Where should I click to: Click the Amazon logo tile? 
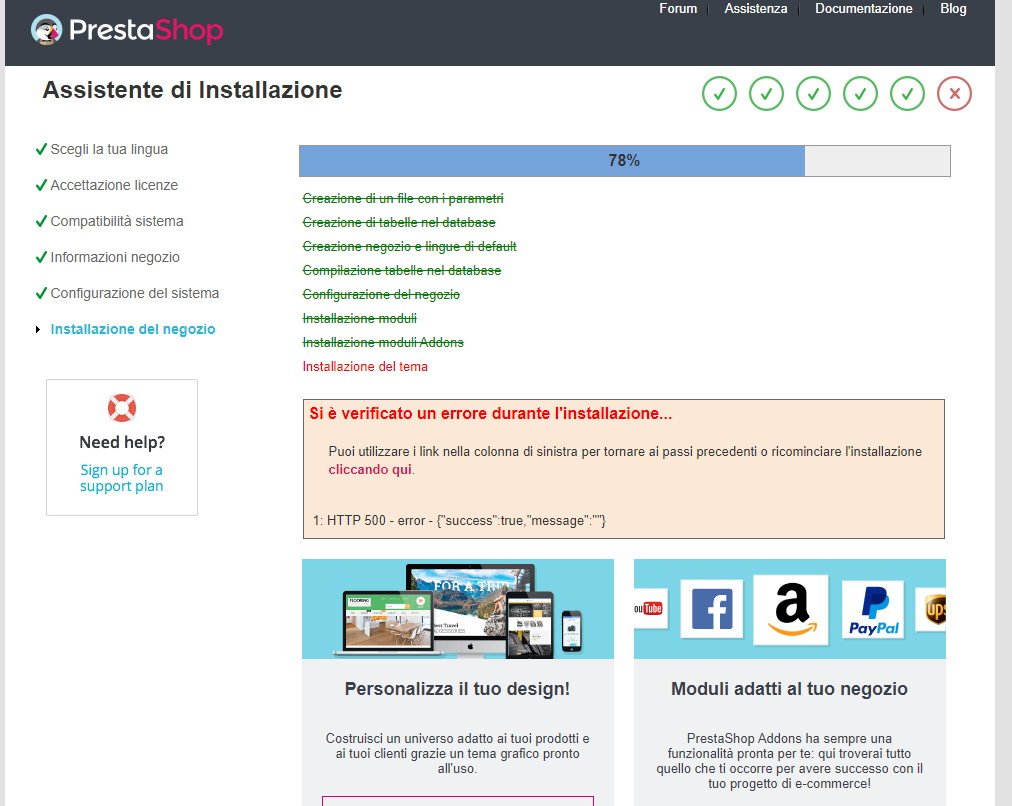[791, 609]
